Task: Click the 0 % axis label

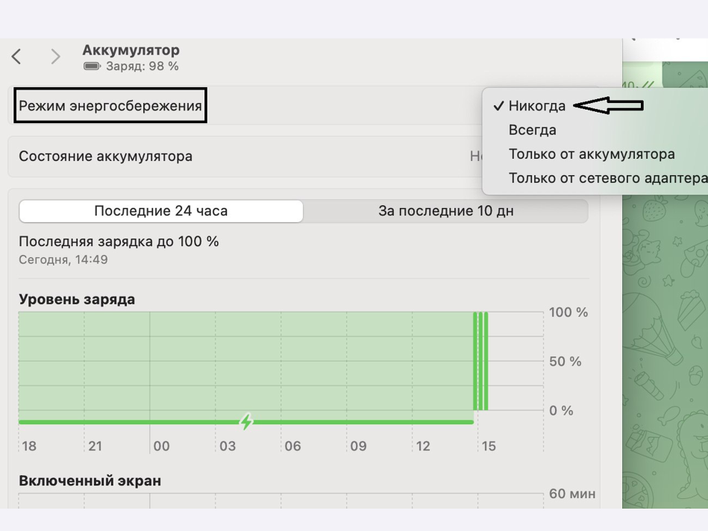Action: 561,410
